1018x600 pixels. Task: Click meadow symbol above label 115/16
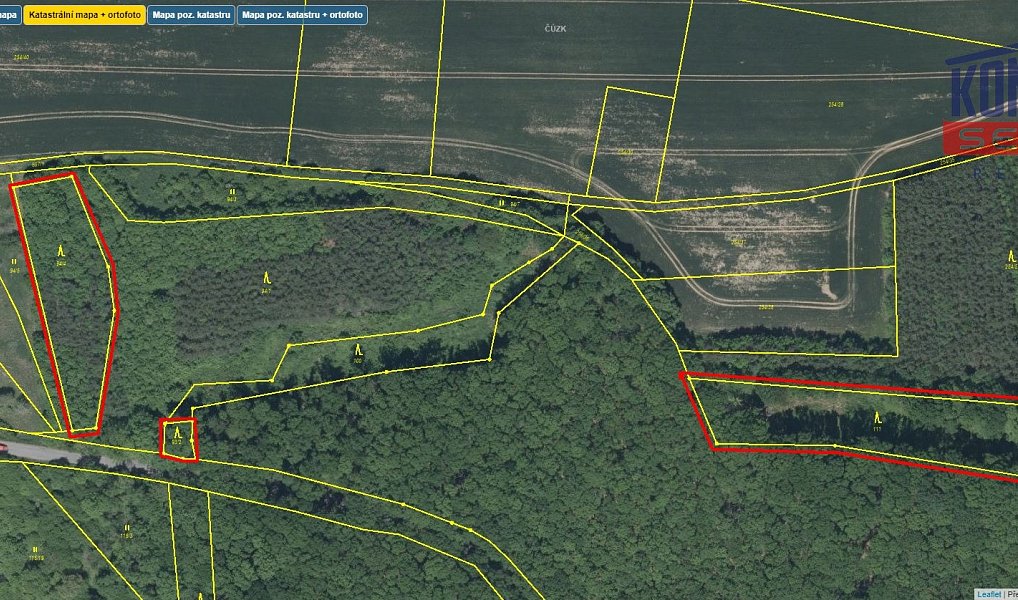click(35, 550)
